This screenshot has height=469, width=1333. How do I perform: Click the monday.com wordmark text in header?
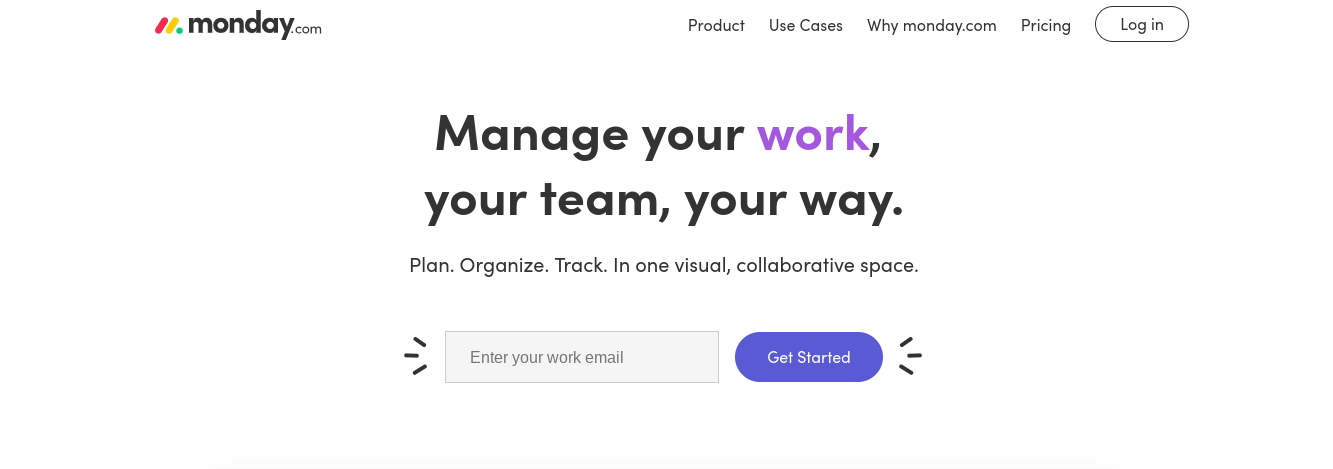(x=254, y=25)
